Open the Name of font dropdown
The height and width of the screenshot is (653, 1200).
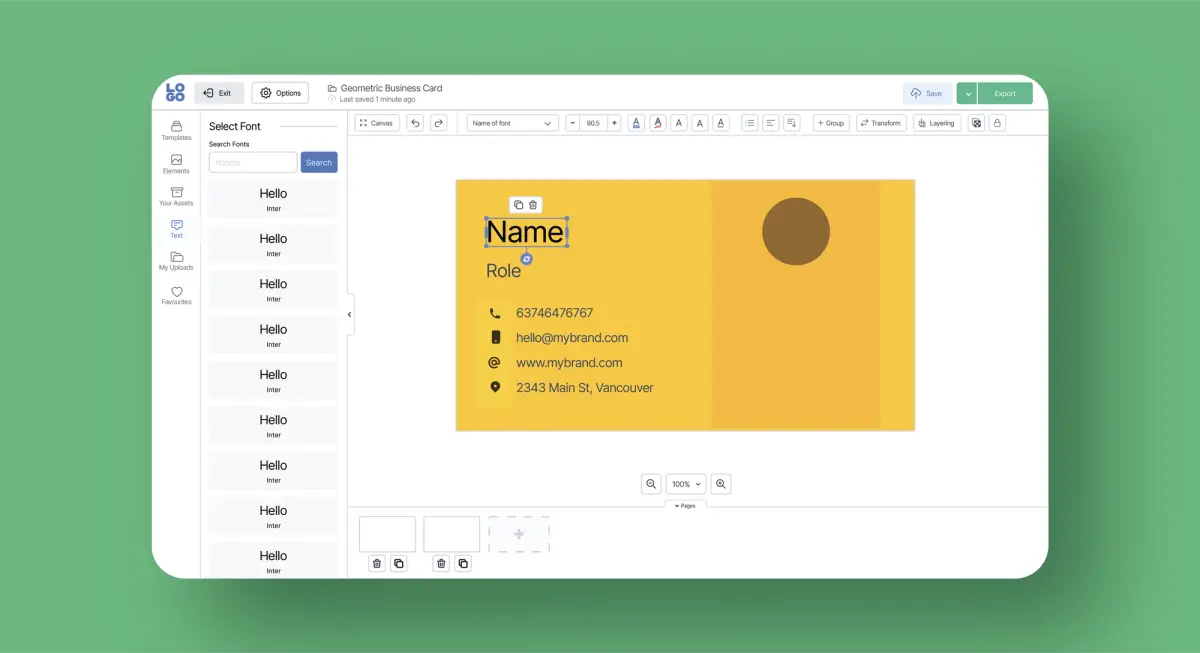pos(511,122)
